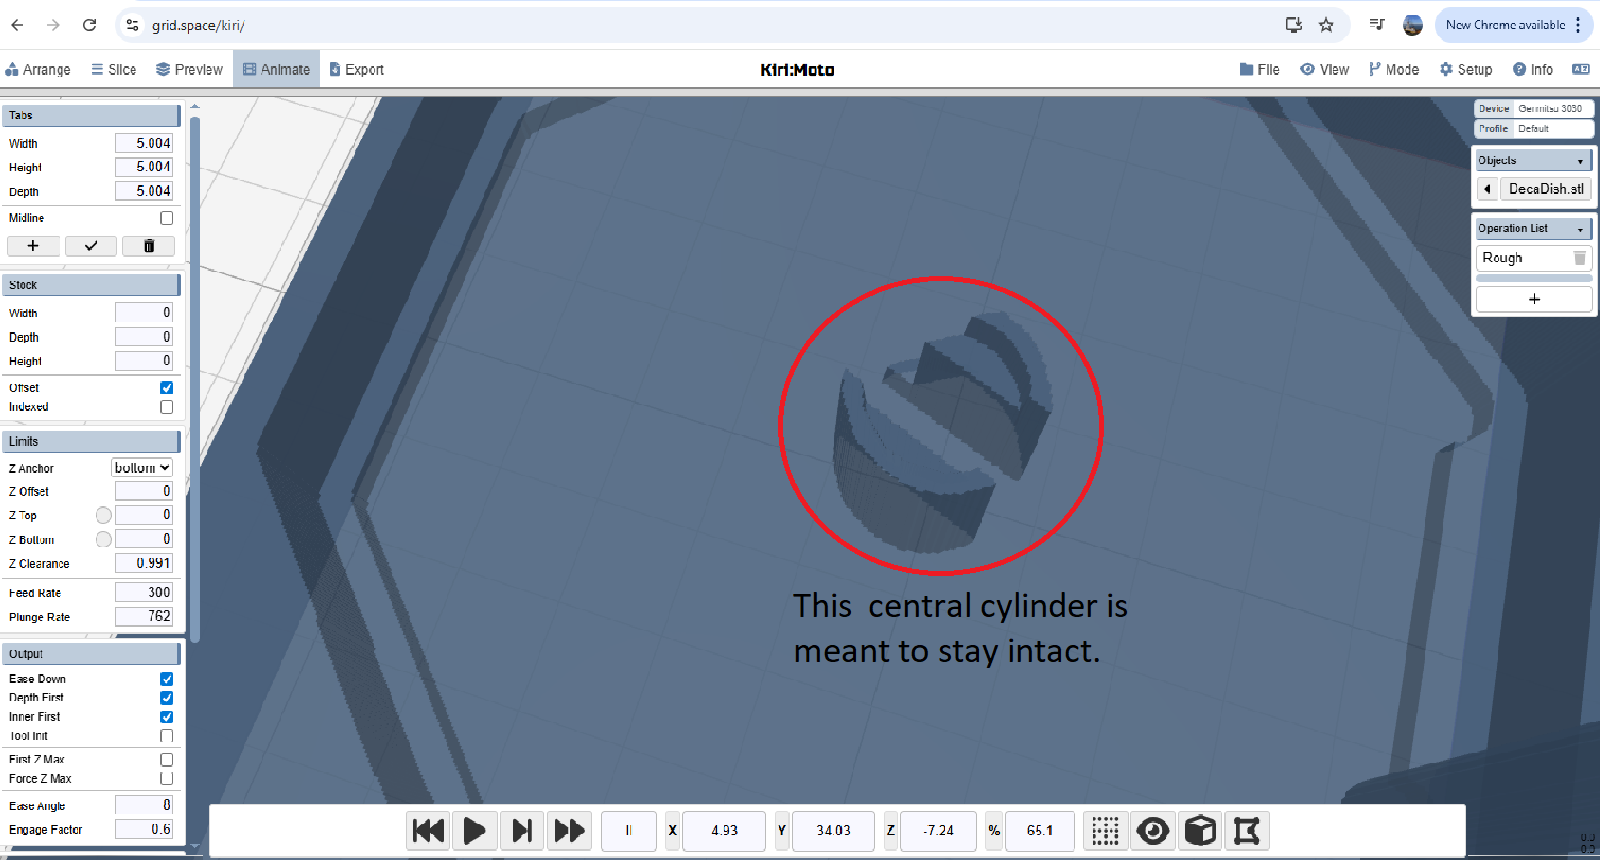
Task: Open the Setup menu
Action: 1465,70
